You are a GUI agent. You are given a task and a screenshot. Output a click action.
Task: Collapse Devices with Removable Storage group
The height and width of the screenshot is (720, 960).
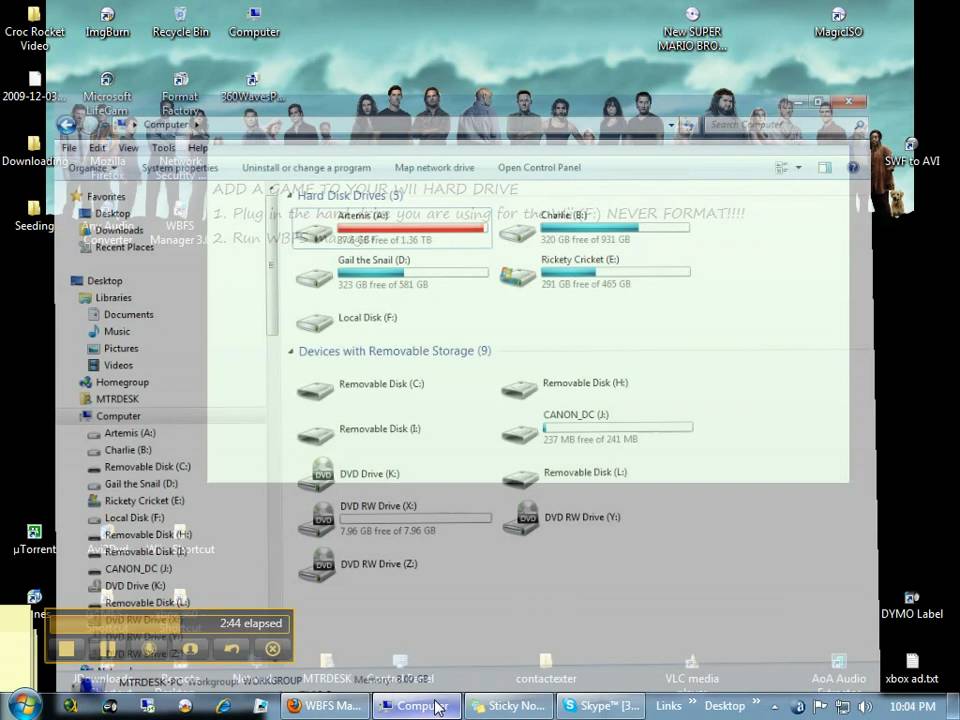pyautogui.click(x=291, y=351)
